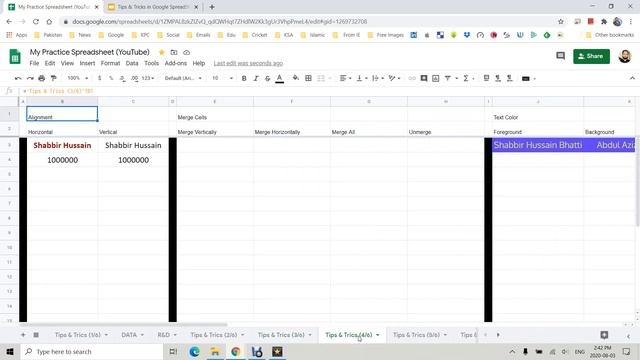This screenshot has width=640, height=360.
Task: Open the comment history icon
Action: pyautogui.click(x=560, y=56)
